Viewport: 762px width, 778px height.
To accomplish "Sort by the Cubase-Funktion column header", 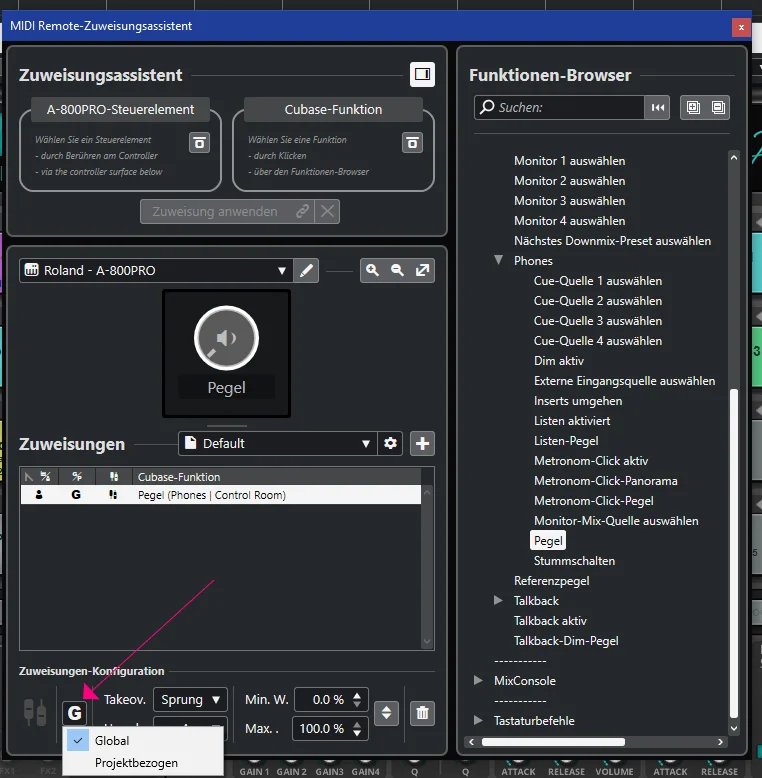I will pos(276,477).
